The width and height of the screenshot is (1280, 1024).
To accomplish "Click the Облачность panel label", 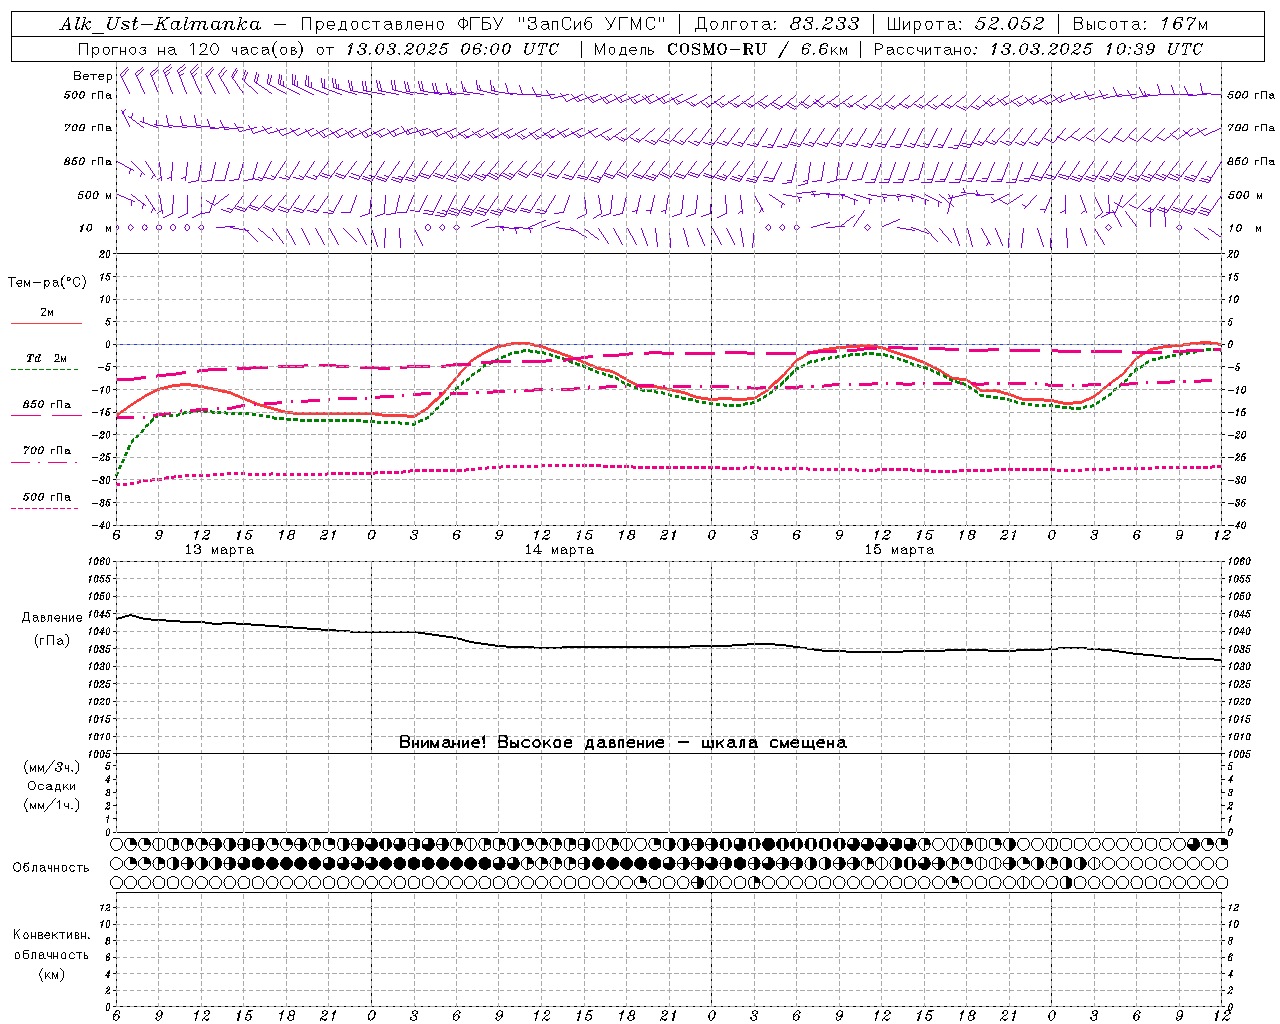I will point(51,868).
